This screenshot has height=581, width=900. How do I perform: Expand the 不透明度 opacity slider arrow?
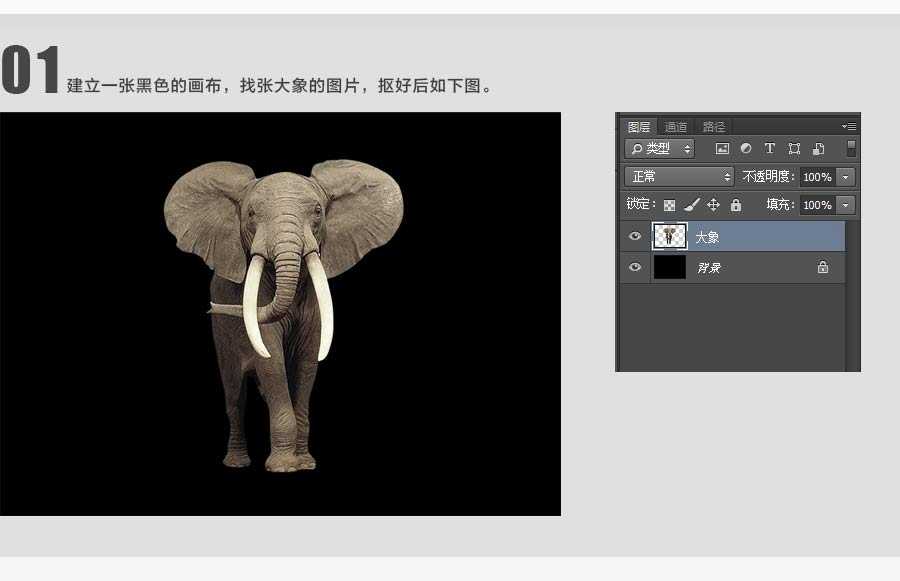pyautogui.click(x=846, y=176)
